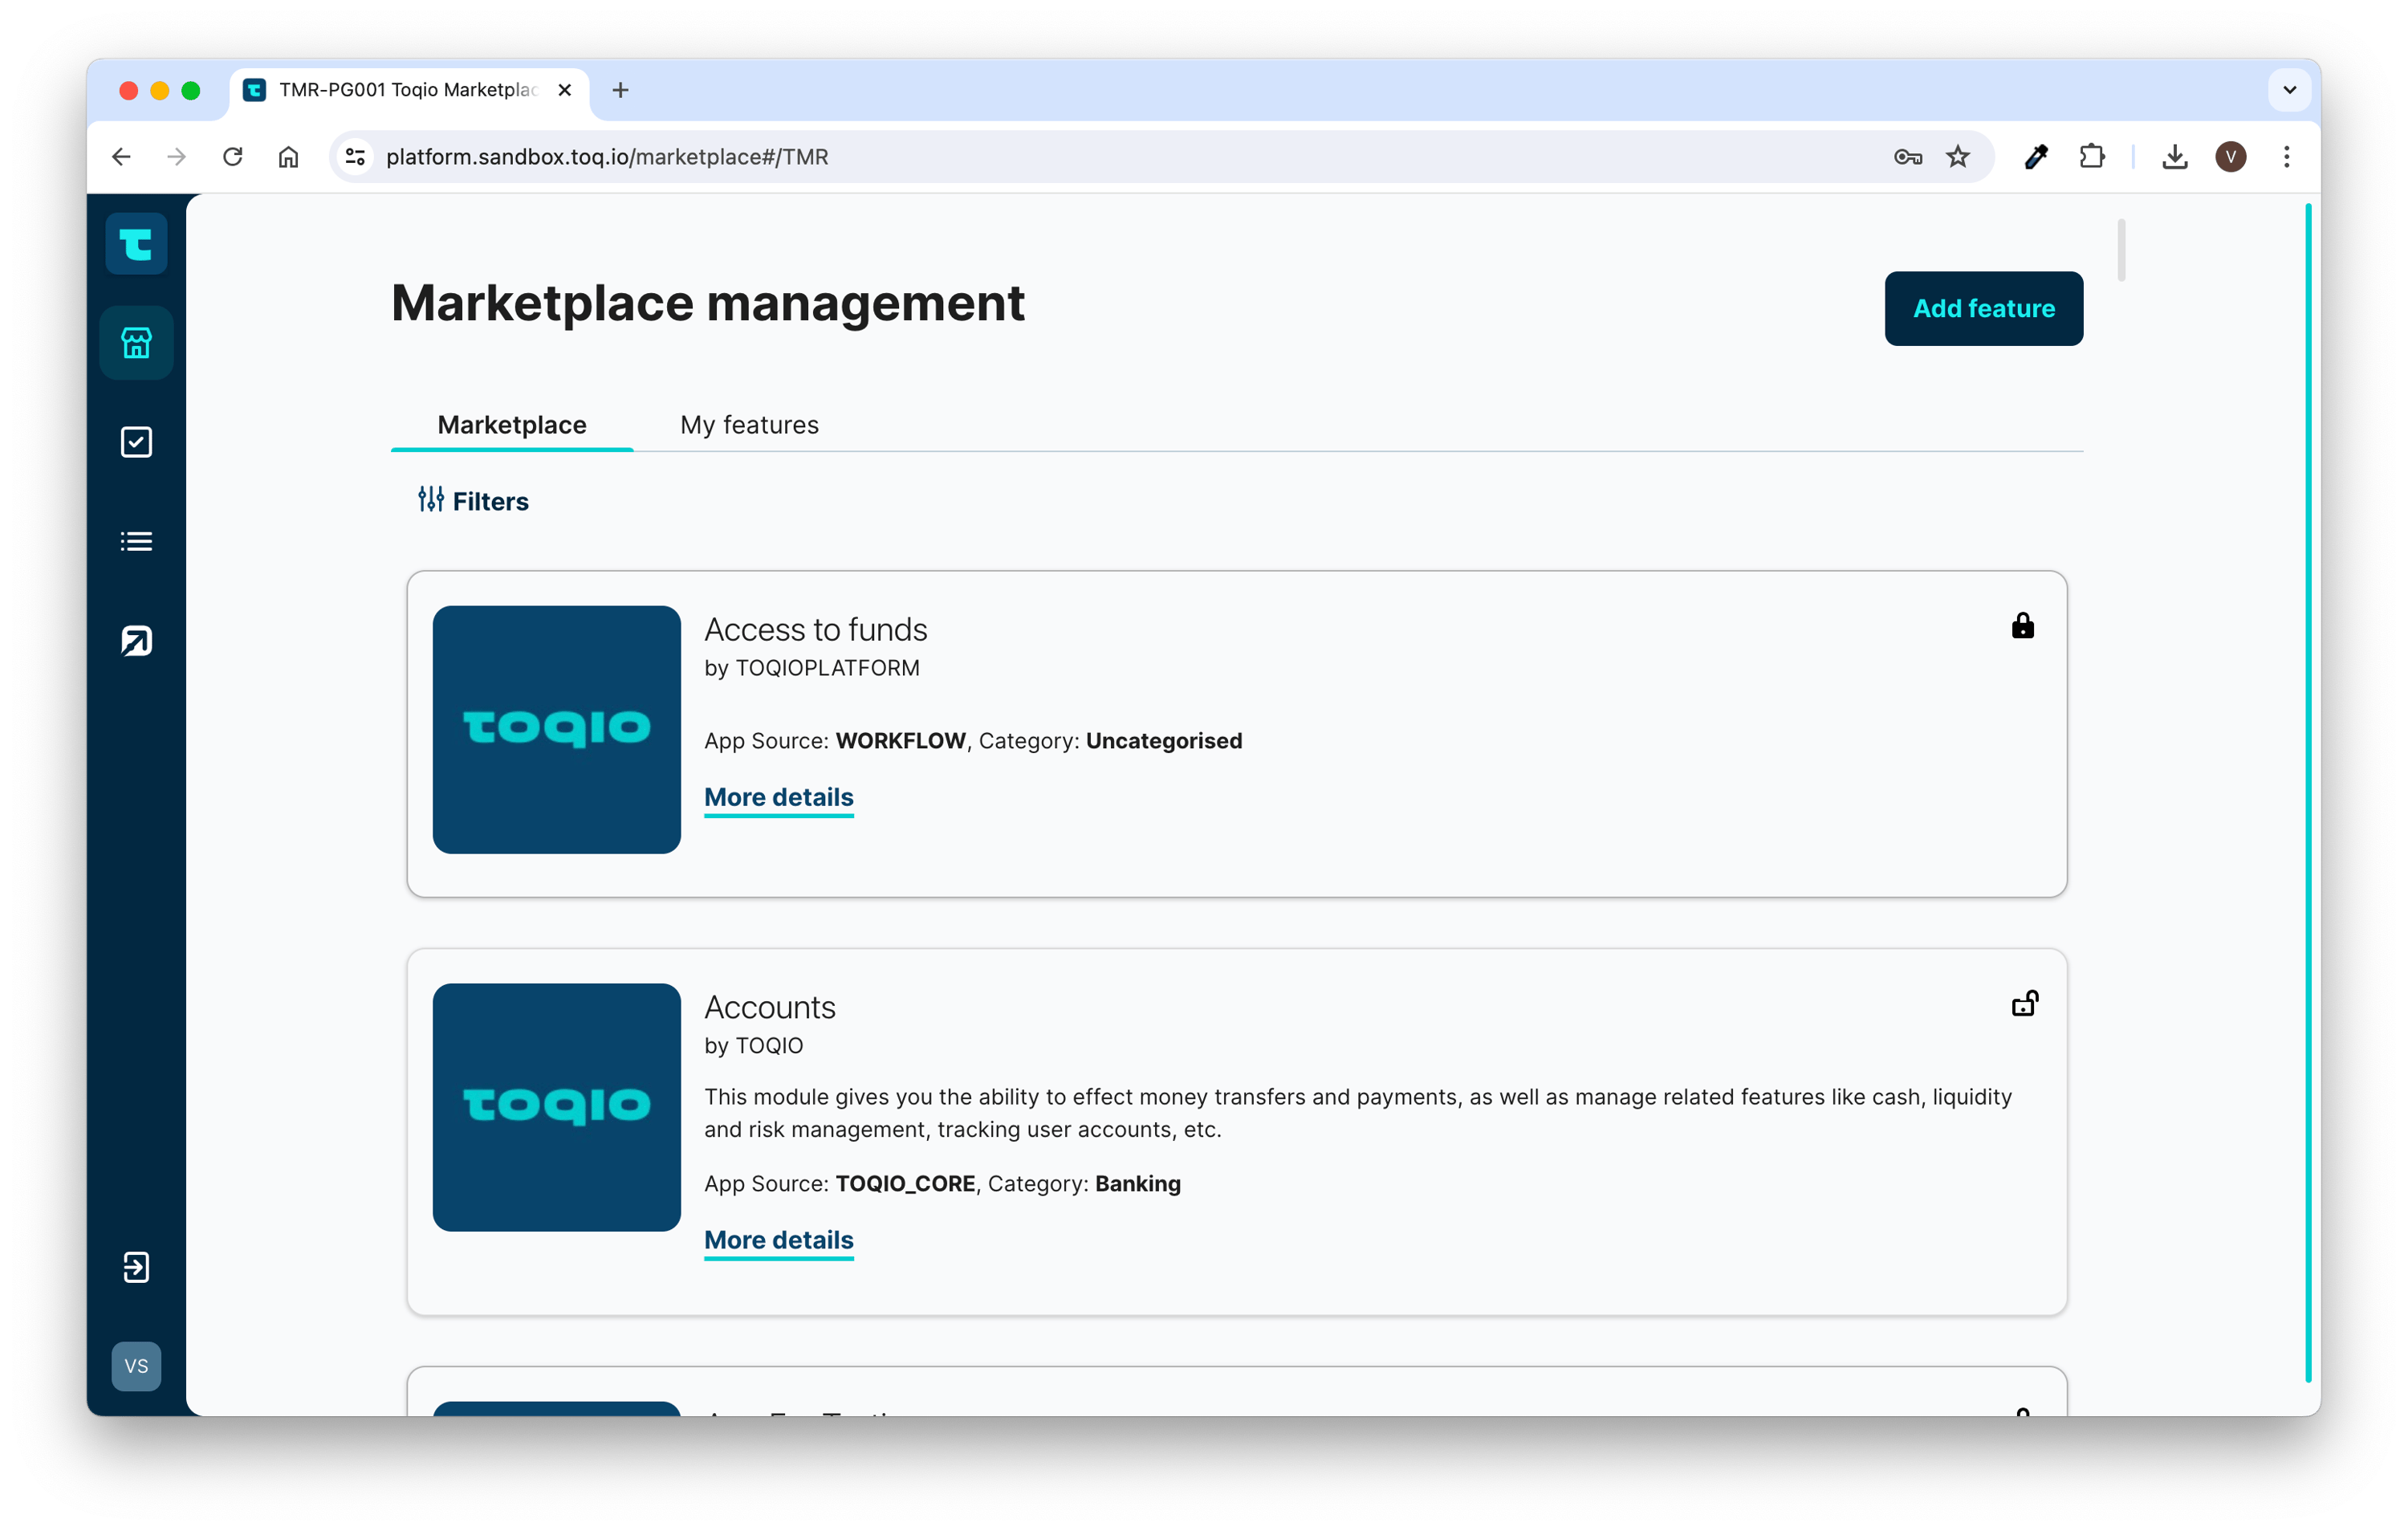Image resolution: width=2408 pixels, height=1531 pixels.
Task: Switch to the My features tab
Action: (749, 425)
